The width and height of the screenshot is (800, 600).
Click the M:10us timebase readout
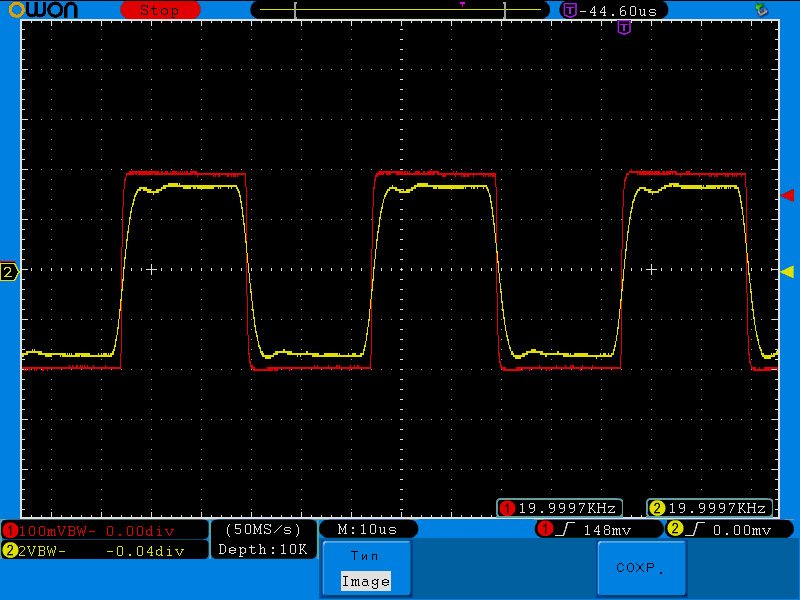click(x=367, y=530)
